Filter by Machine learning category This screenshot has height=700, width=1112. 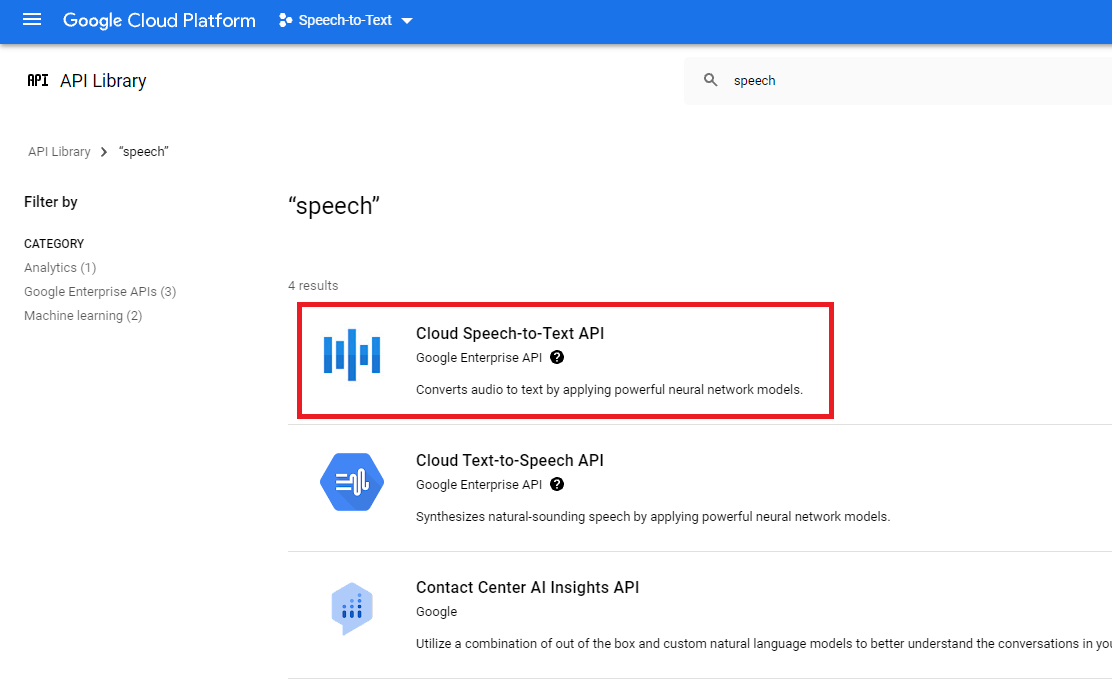click(x=83, y=316)
